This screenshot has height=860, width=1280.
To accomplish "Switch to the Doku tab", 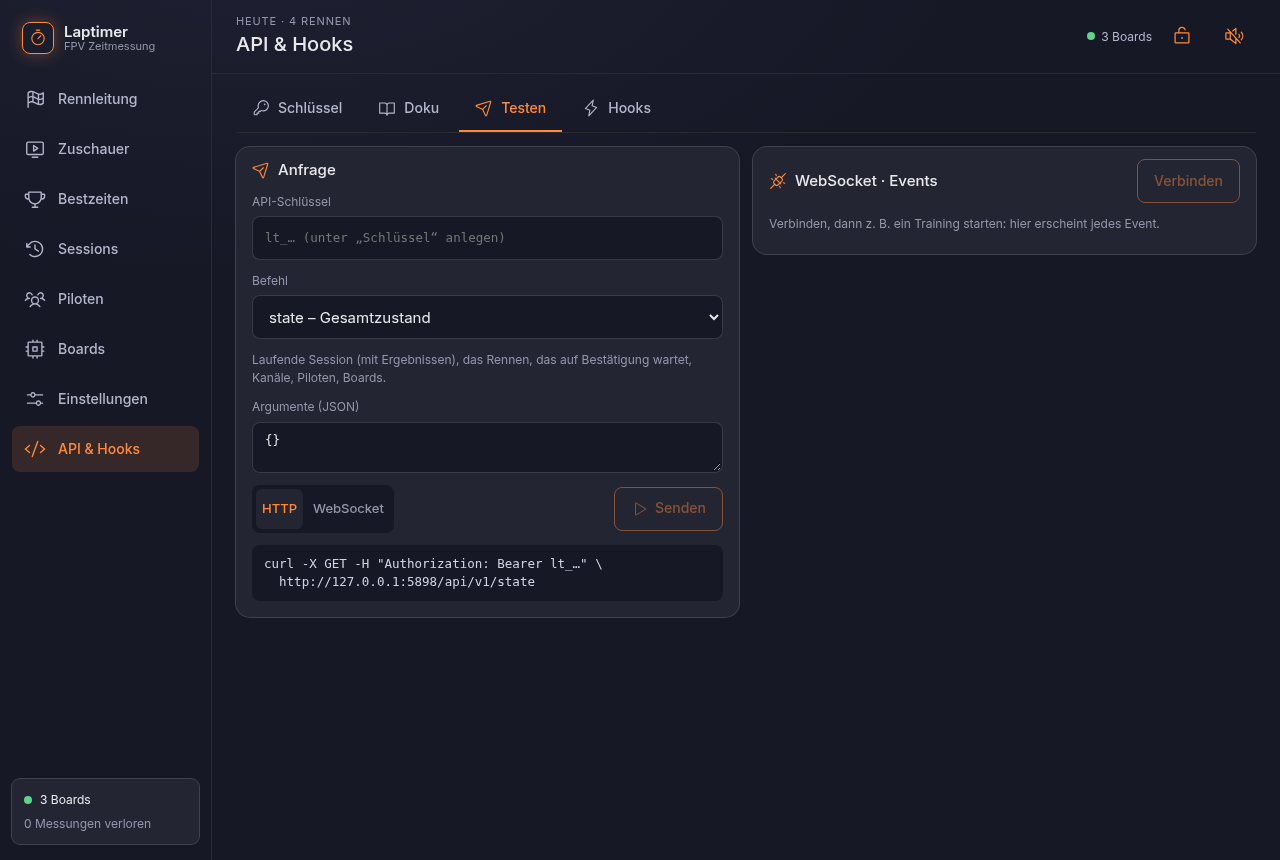I will click(408, 108).
